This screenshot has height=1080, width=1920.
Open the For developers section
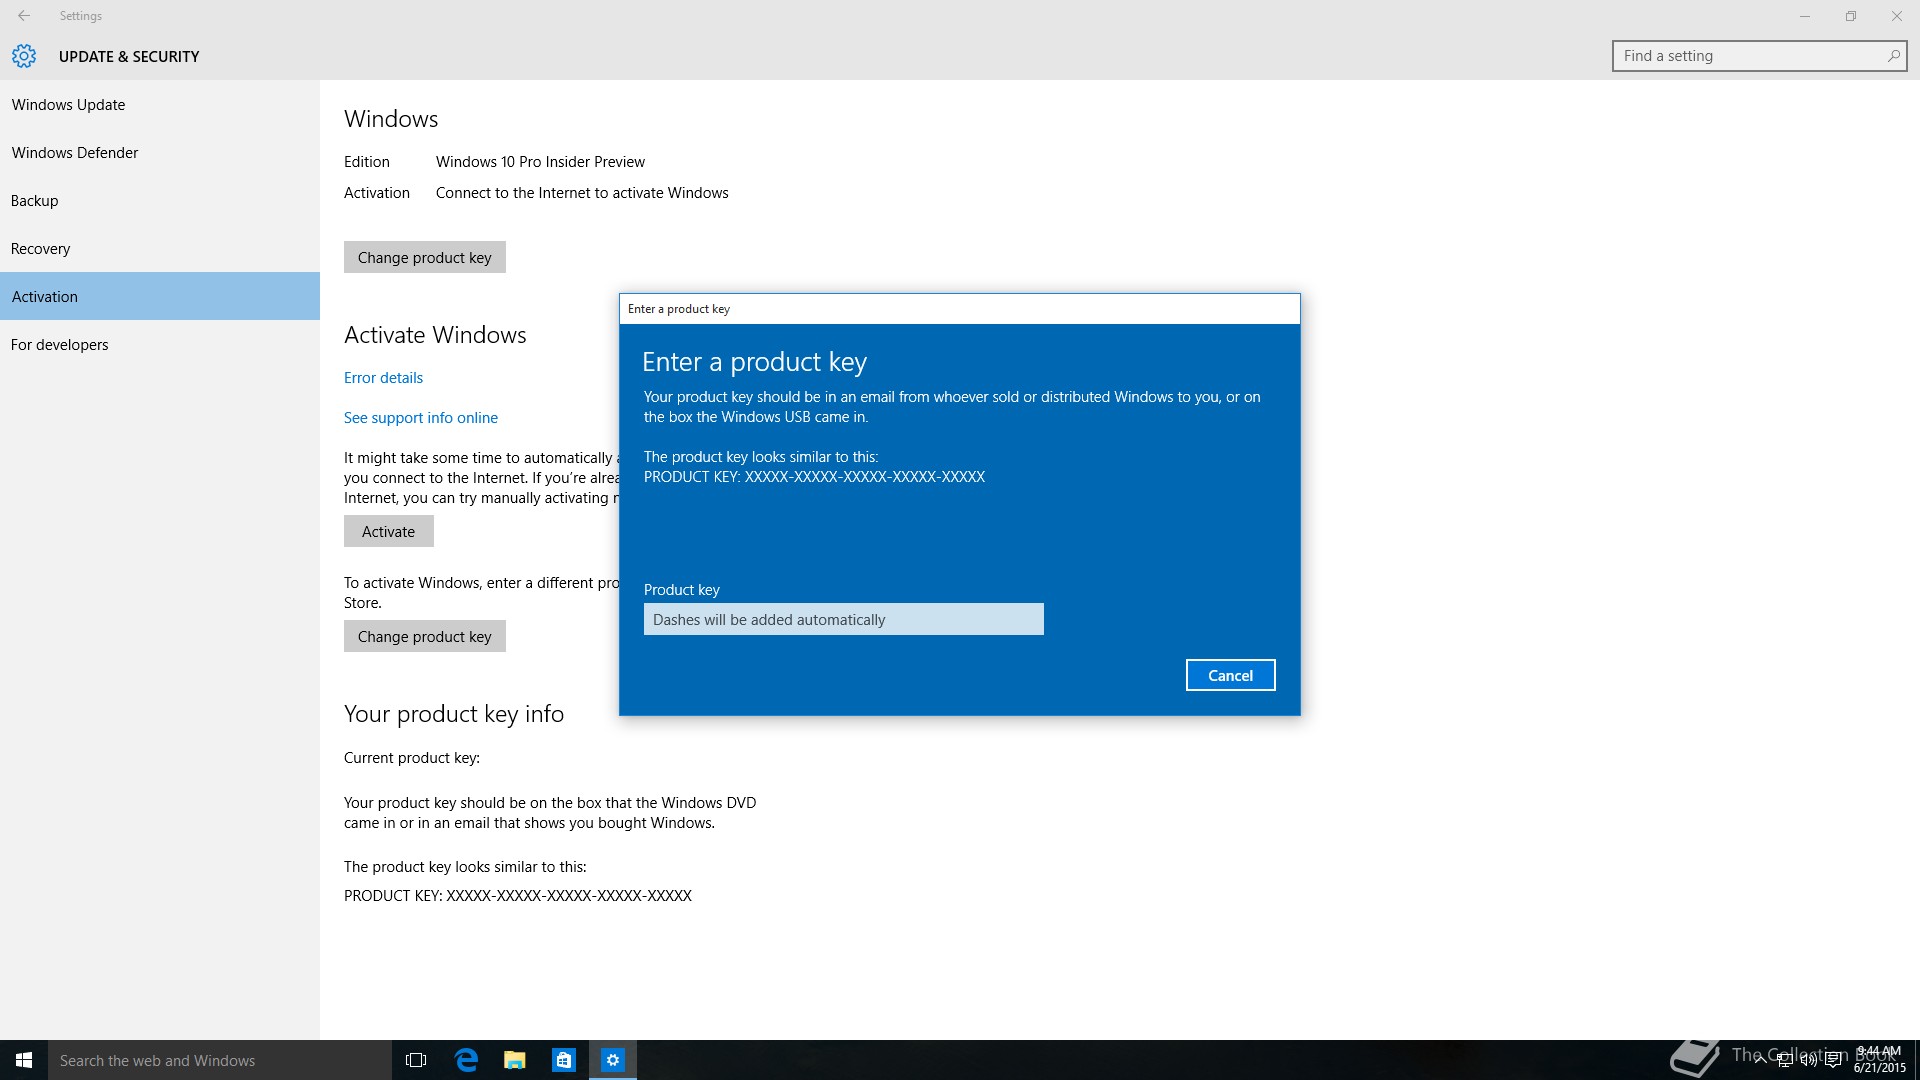pos(160,345)
